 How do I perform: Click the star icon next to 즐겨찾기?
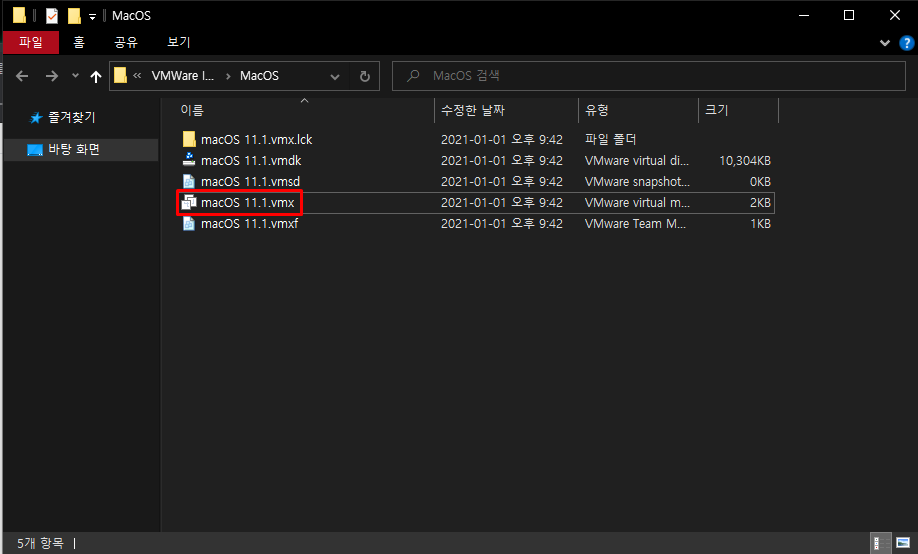[36, 118]
